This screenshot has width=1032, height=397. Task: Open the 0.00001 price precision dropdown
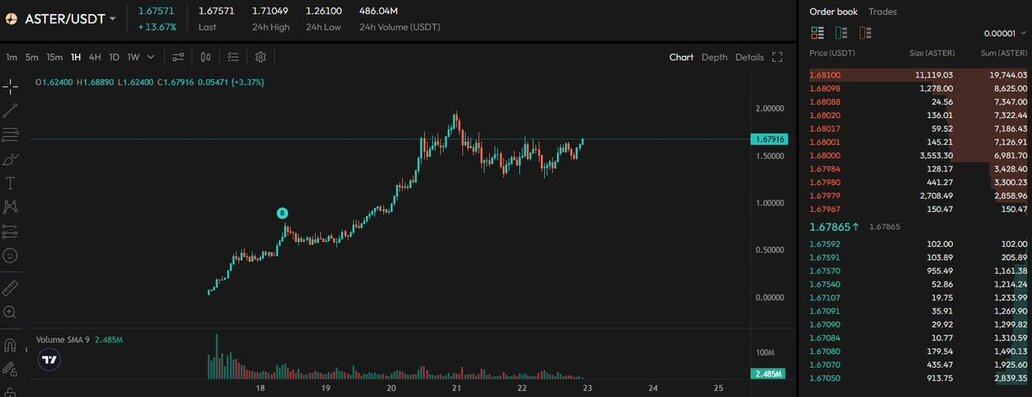click(x=1005, y=34)
